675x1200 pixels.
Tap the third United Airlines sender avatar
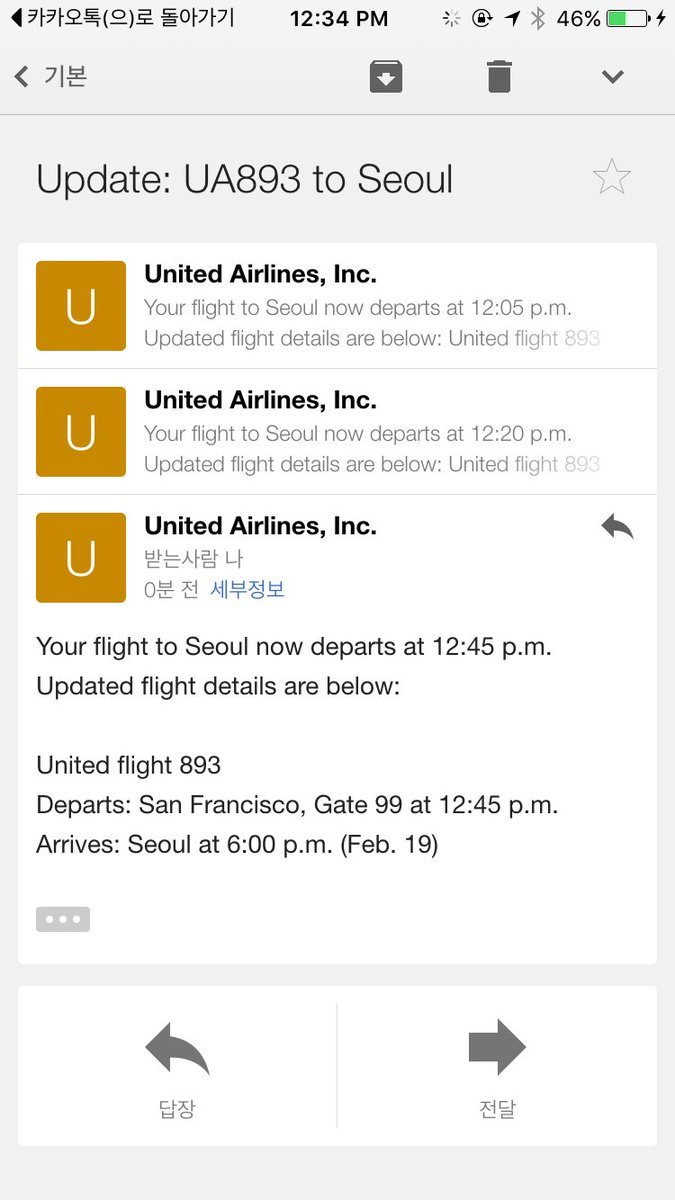click(81, 558)
